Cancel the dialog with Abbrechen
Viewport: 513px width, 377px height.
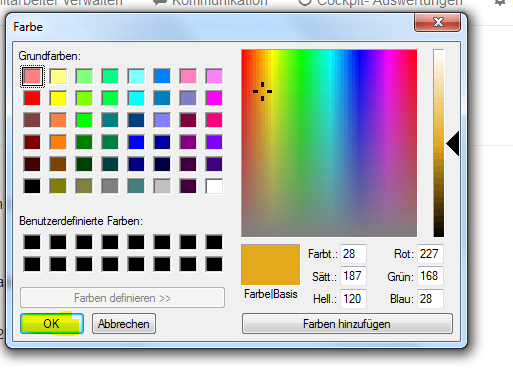click(x=124, y=323)
